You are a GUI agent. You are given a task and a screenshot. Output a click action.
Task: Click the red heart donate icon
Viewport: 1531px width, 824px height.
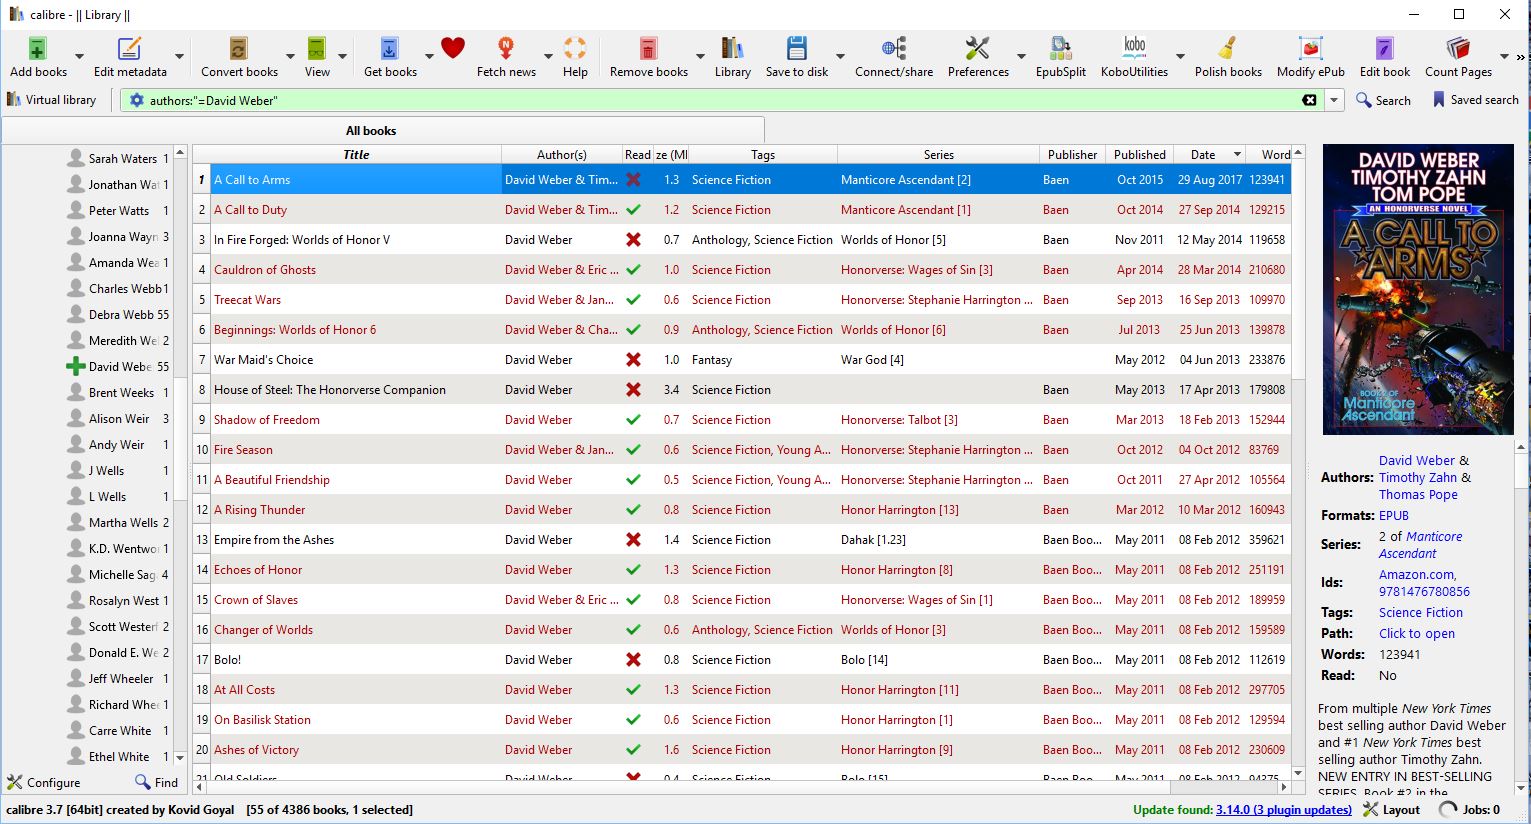(x=453, y=48)
